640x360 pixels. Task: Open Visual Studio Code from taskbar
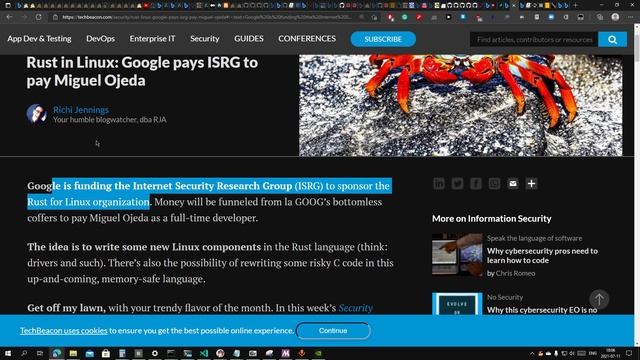[x=204, y=353]
